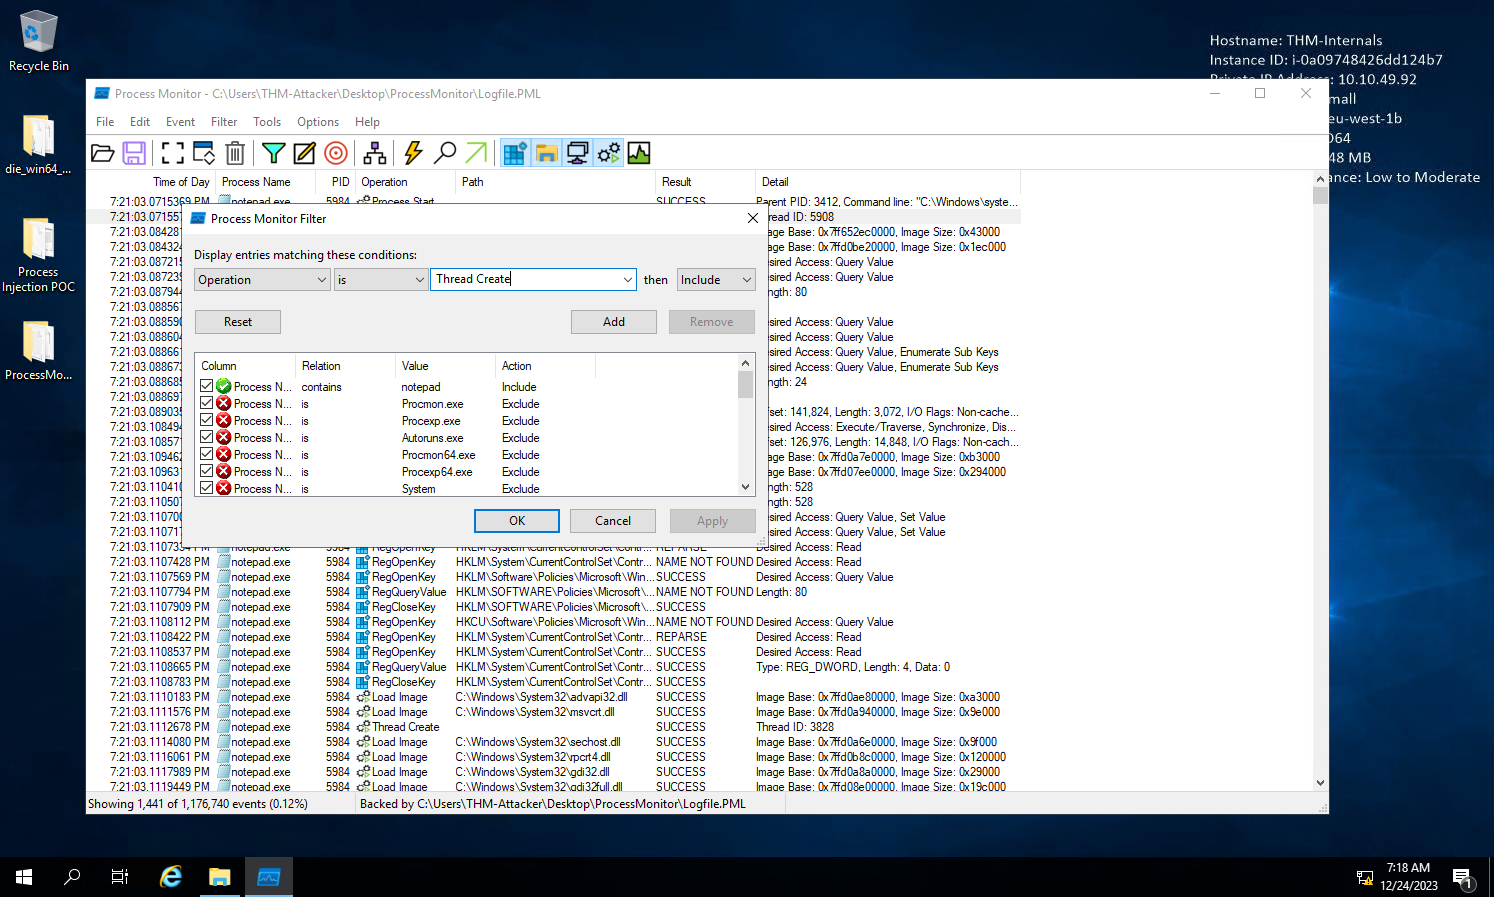Confirm the filter dialog with OK

pyautogui.click(x=517, y=521)
